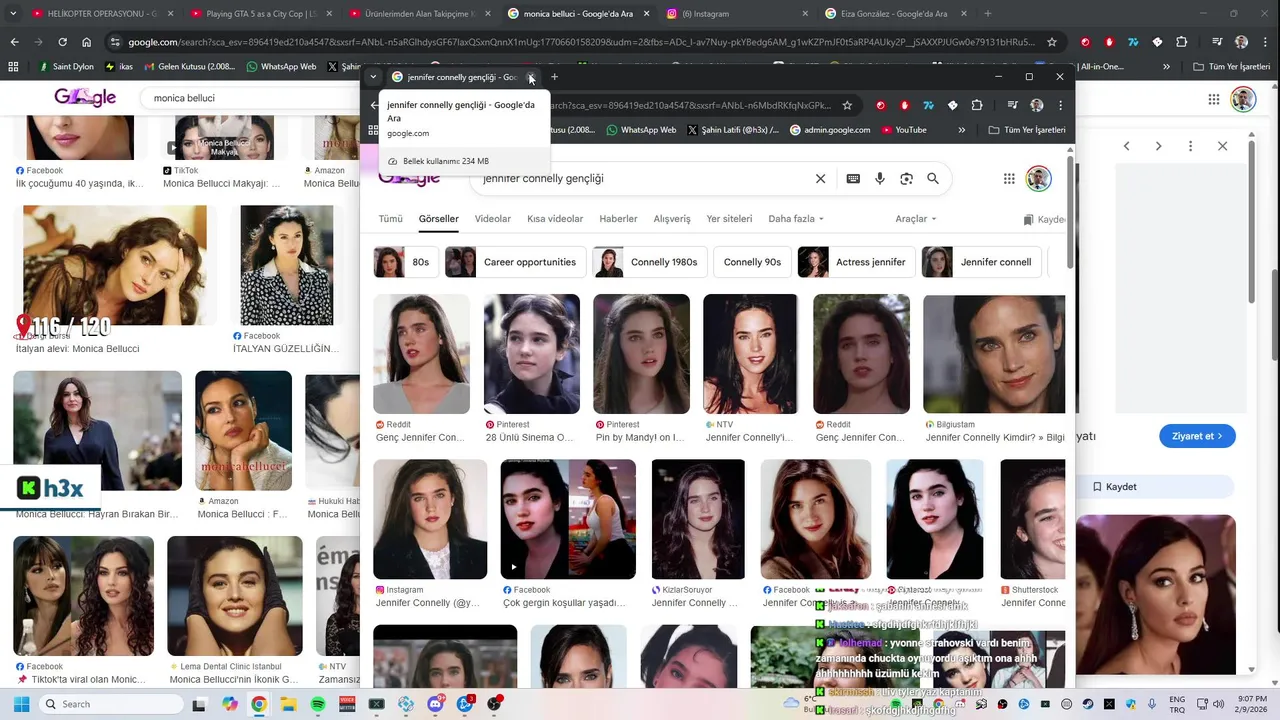Click monica bellucci search field in background

250,98
